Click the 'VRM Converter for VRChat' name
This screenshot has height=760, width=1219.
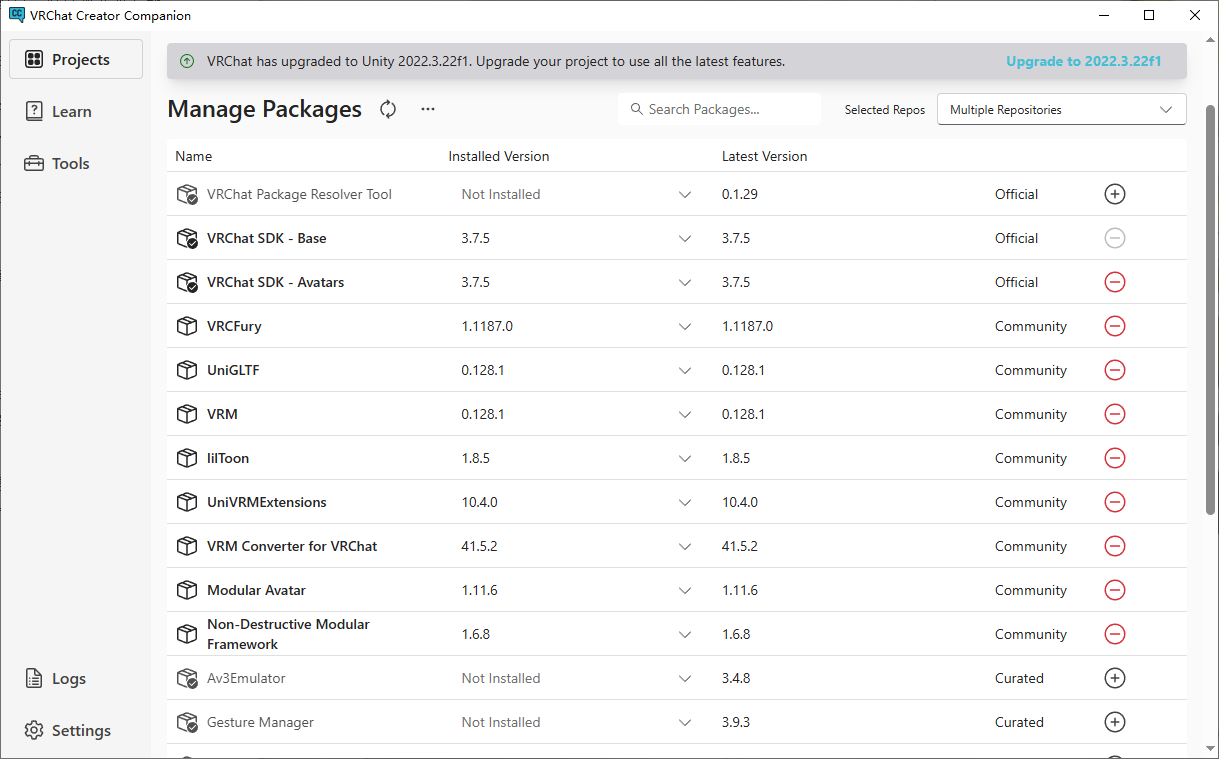292,546
